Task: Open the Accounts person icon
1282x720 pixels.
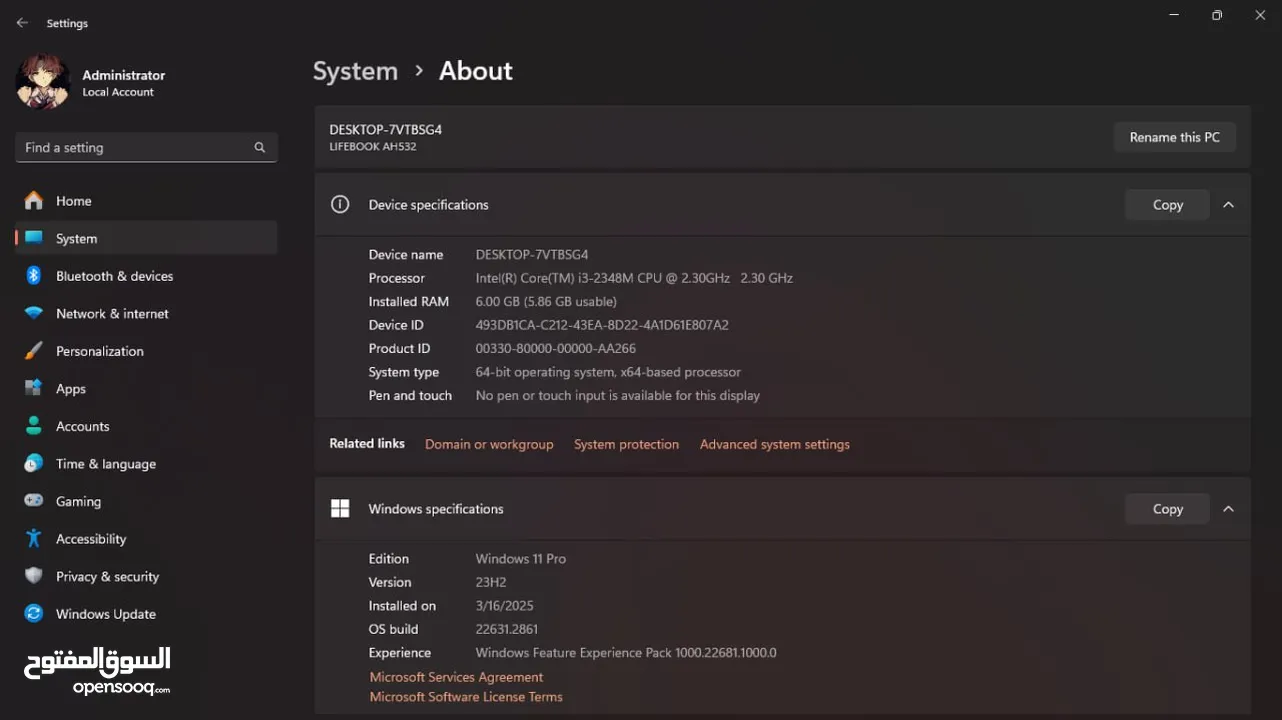Action: tap(34, 426)
